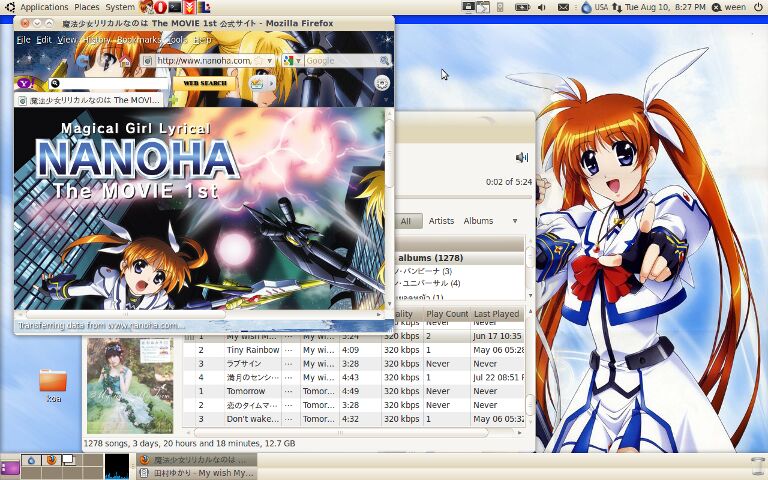Choose Artists view in Rhythmbox
This screenshot has width=768, height=480.
pos(441,221)
